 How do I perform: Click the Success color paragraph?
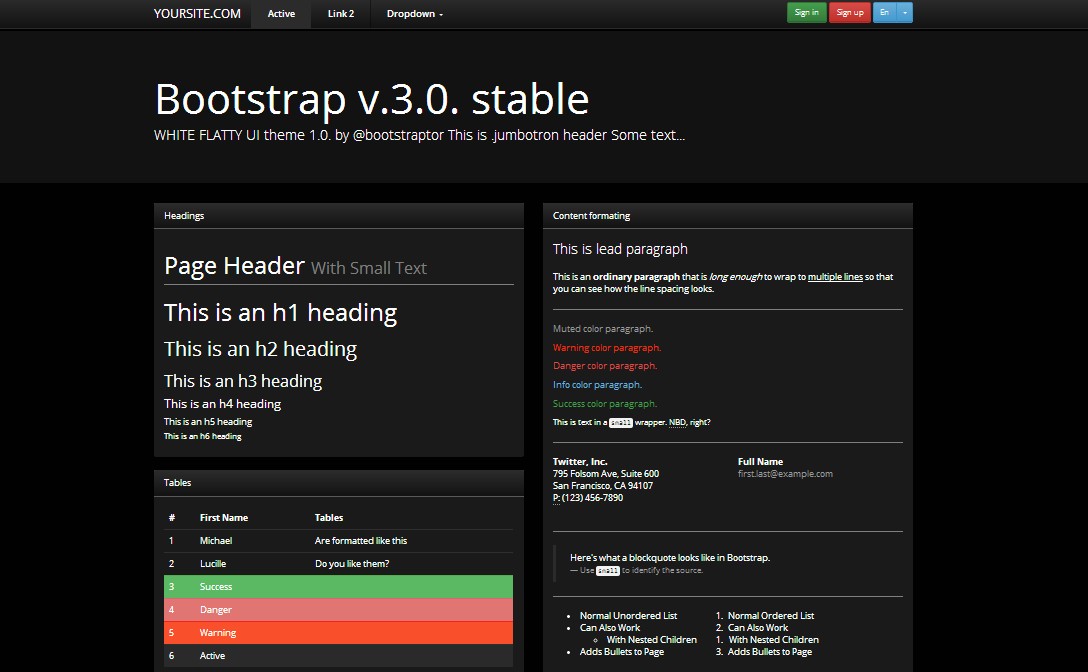pos(604,403)
